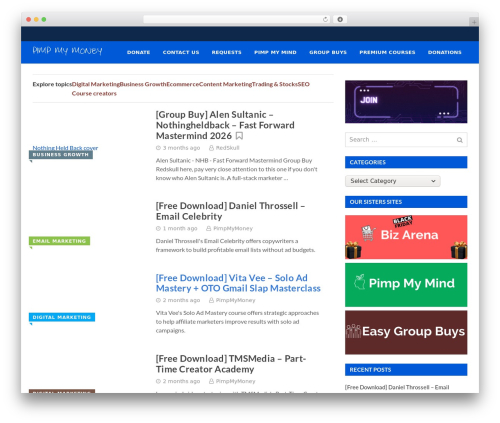This screenshot has width=500, height=423.
Task: Click the Pimp My Money logo
Action: tap(67, 51)
